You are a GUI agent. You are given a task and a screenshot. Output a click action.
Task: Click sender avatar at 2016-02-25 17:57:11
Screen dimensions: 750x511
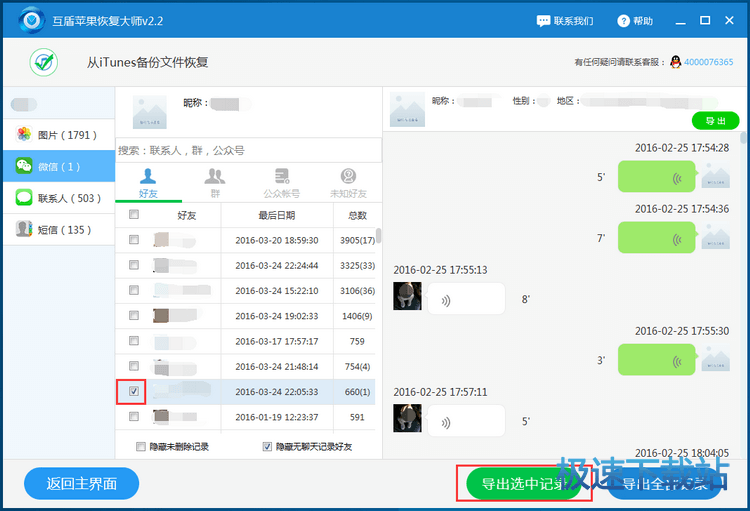408,418
